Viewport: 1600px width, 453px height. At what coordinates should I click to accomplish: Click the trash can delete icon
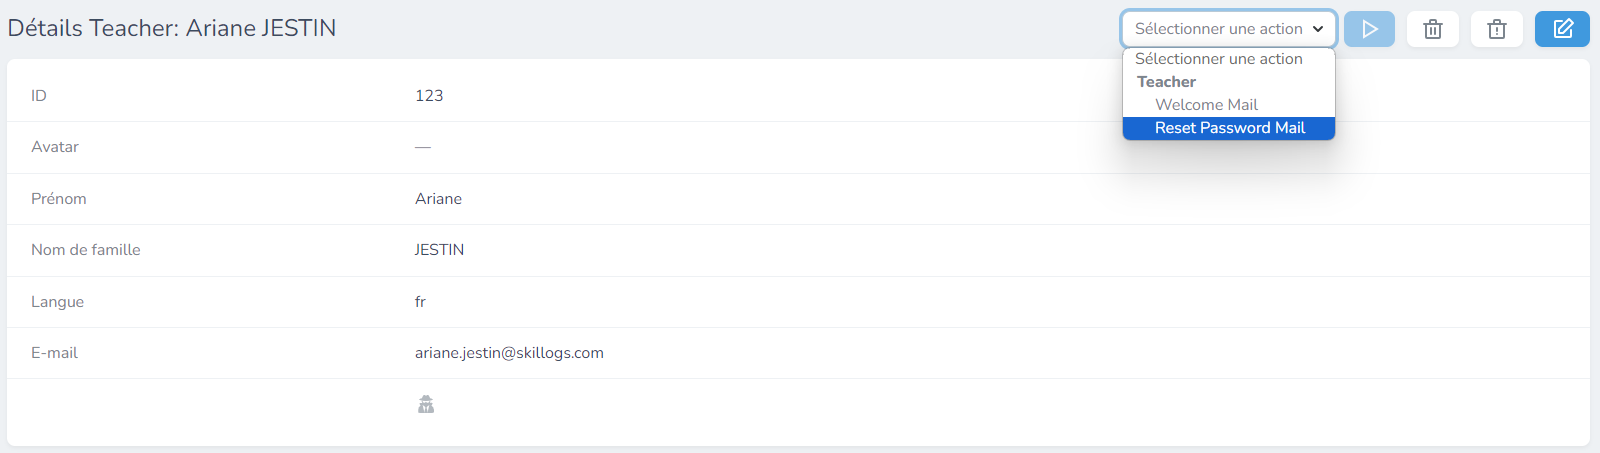1433,29
